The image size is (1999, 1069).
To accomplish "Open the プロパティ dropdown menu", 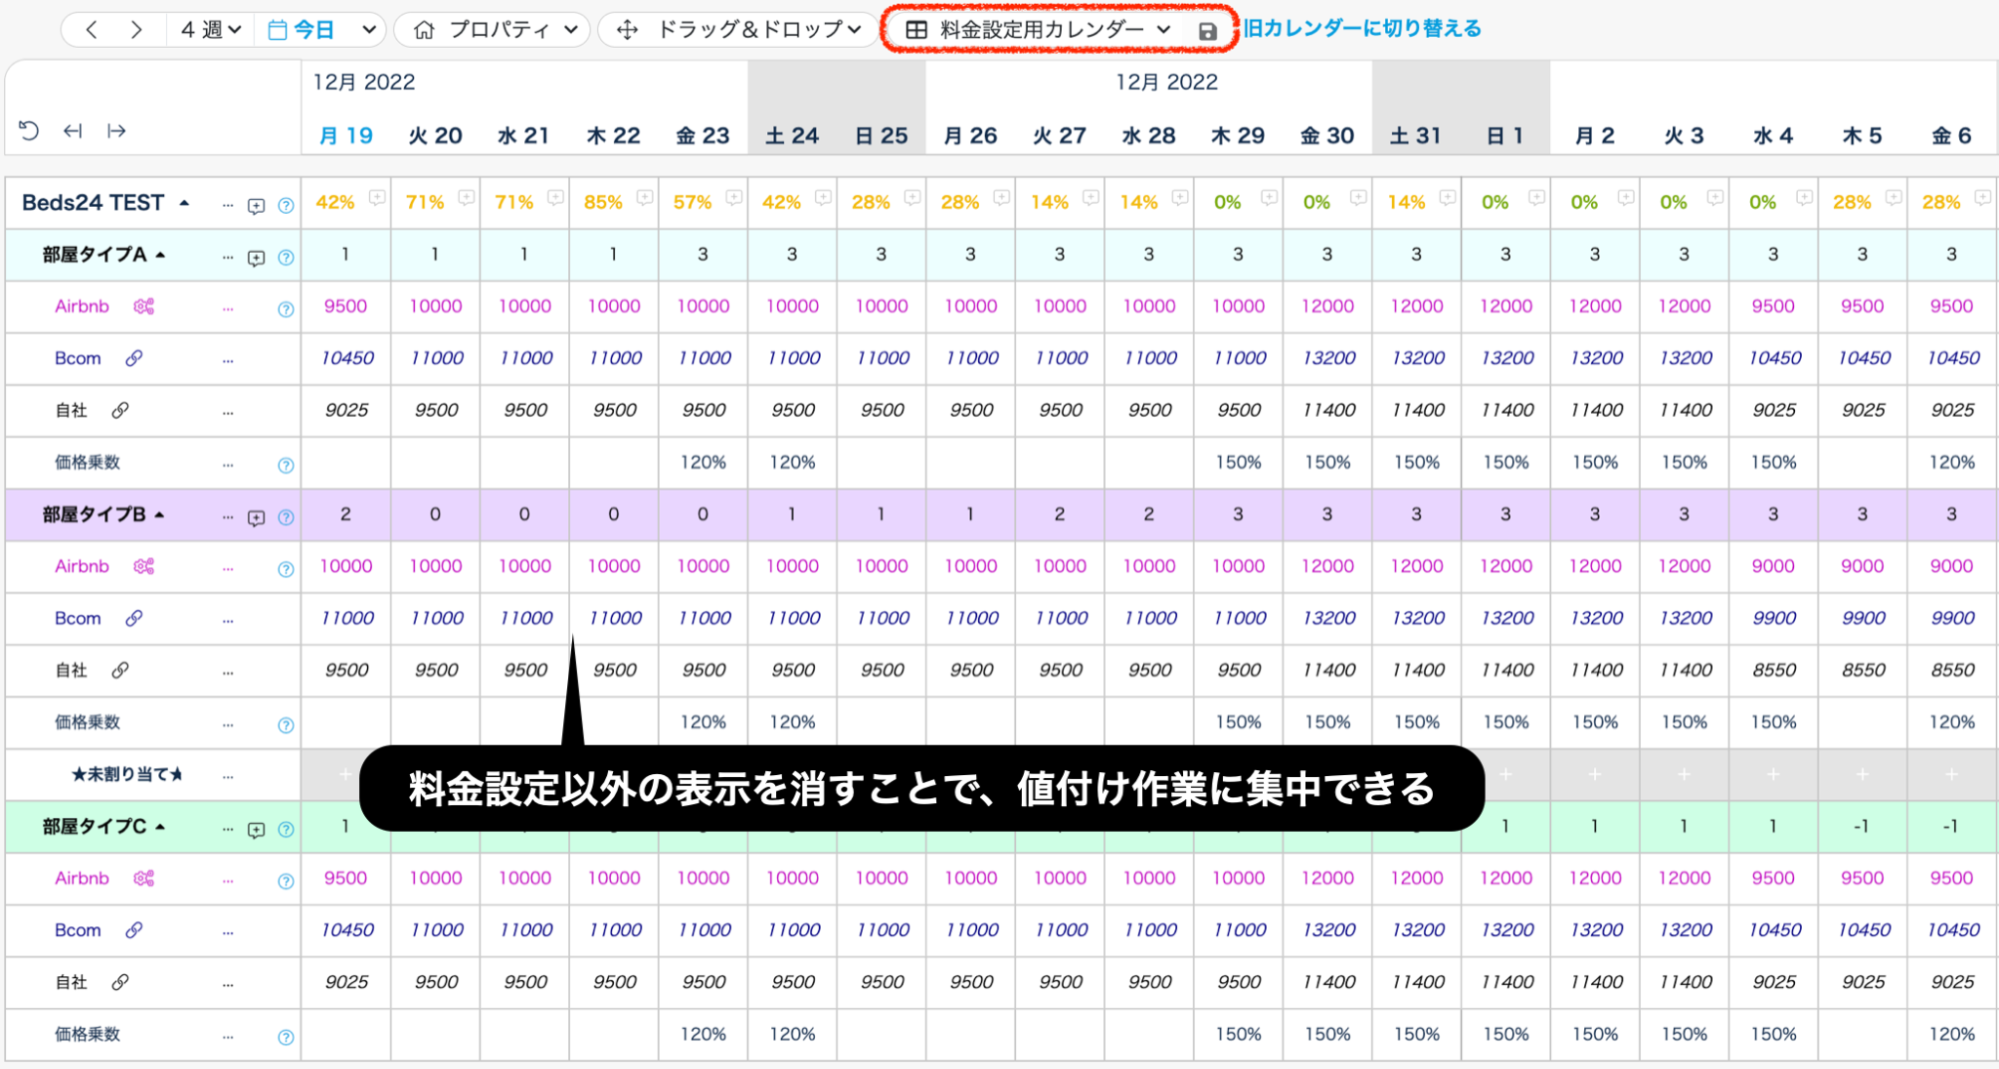I will (497, 30).
